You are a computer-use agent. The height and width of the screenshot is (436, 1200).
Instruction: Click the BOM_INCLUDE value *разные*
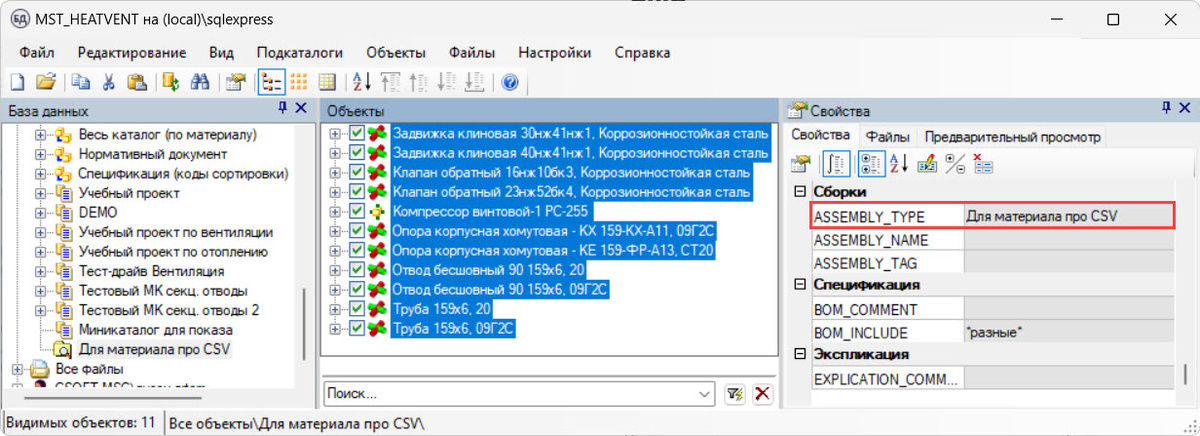pyautogui.click(x=1068, y=332)
